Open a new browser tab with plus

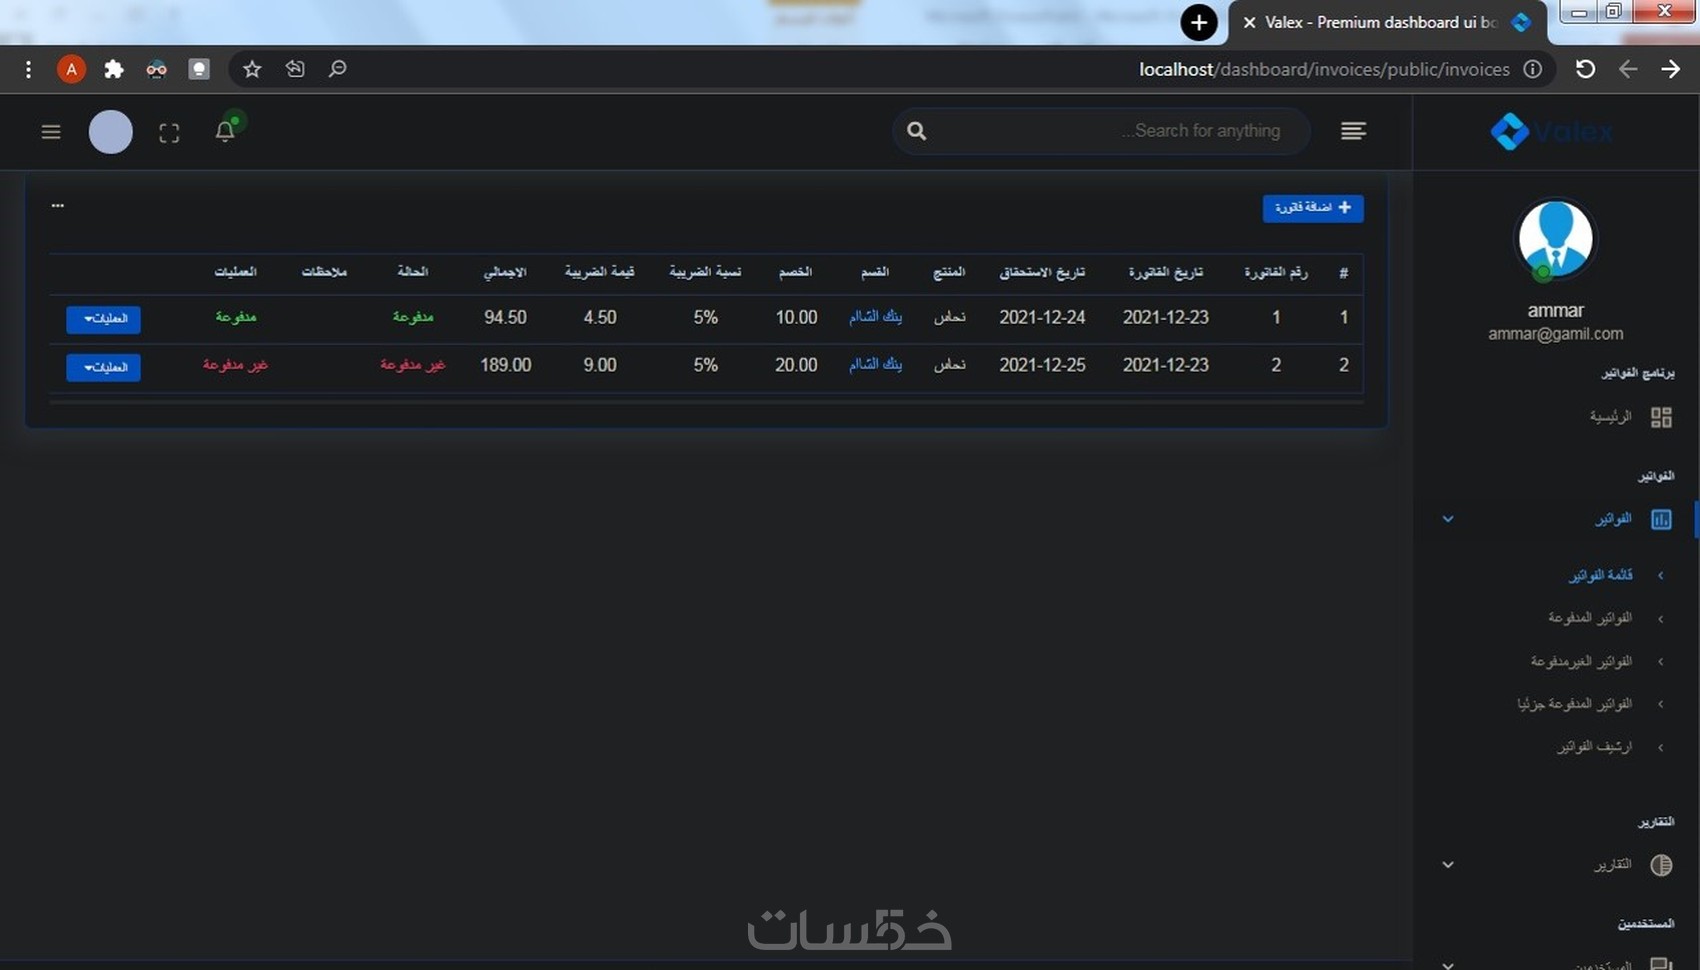1199,22
